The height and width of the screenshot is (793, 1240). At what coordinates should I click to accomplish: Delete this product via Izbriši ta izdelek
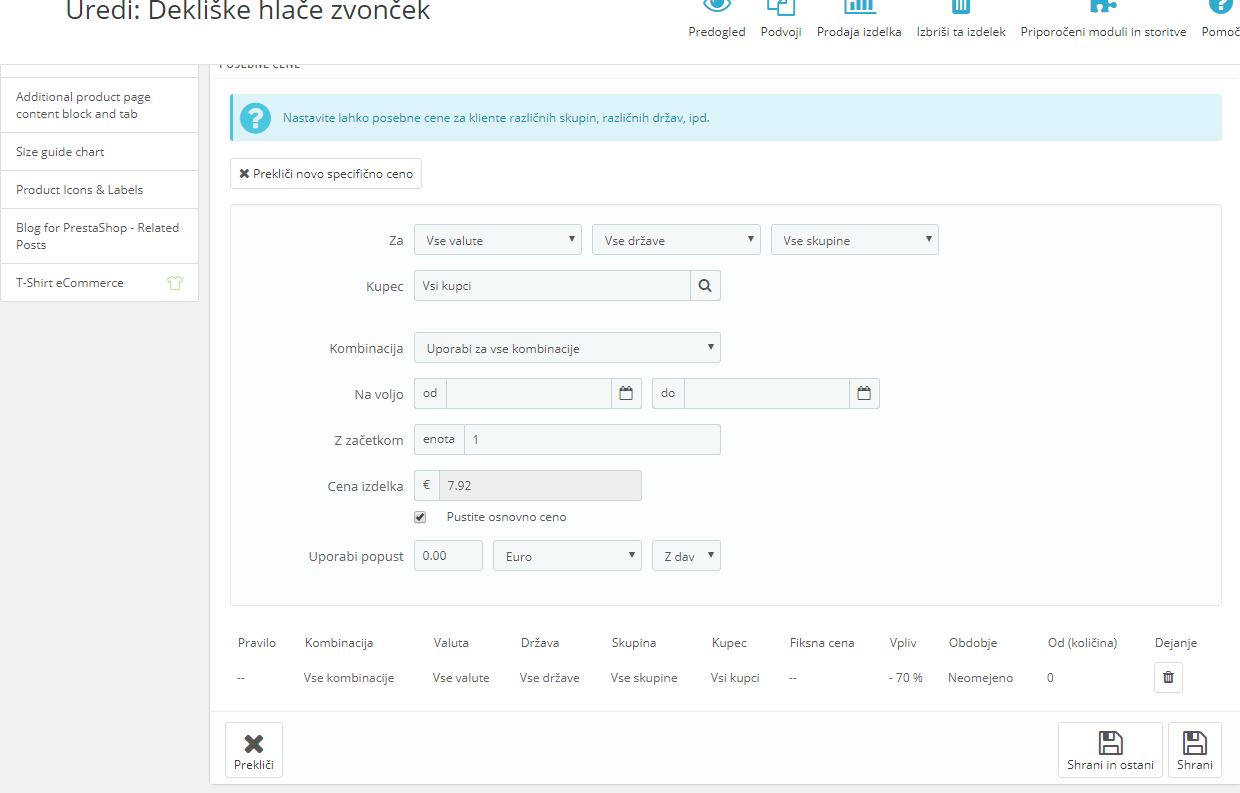tap(960, 8)
